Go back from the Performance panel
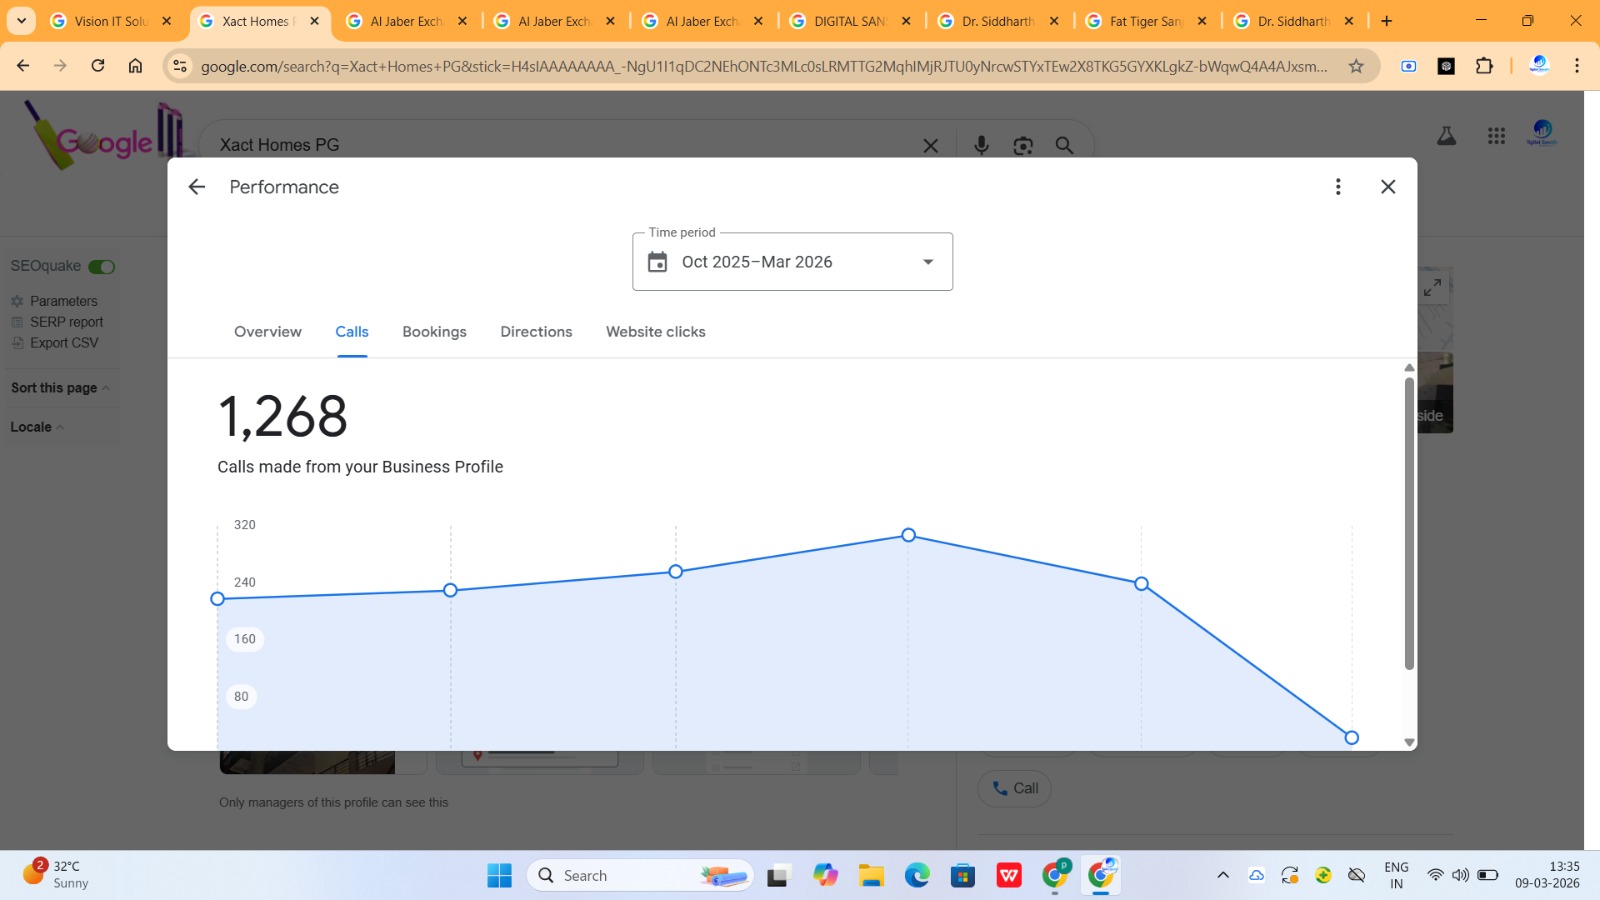Viewport: 1600px width, 900px height. [197, 187]
